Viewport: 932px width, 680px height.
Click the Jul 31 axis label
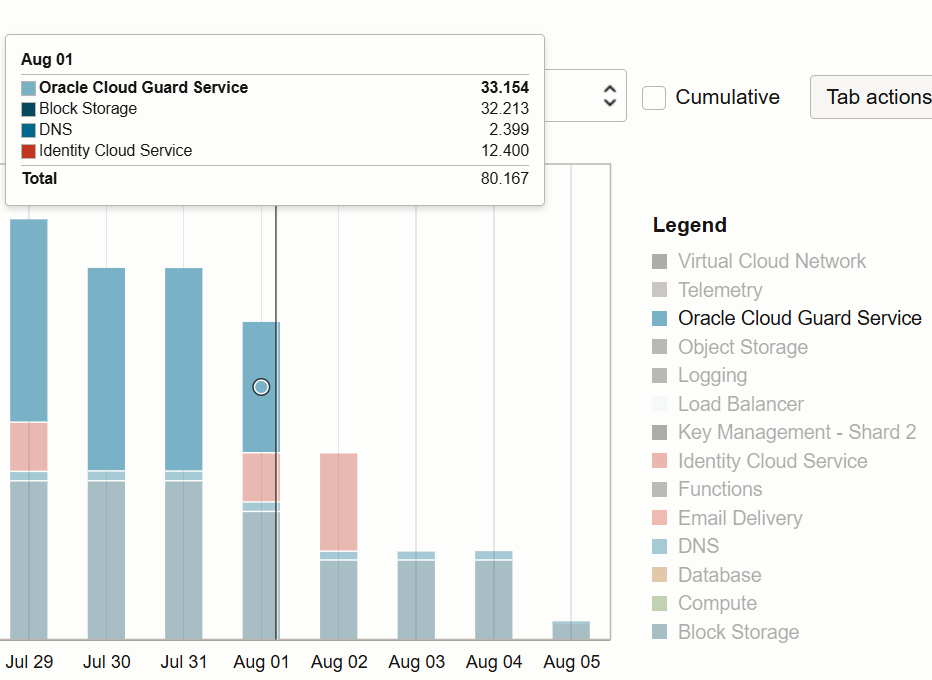[184, 662]
